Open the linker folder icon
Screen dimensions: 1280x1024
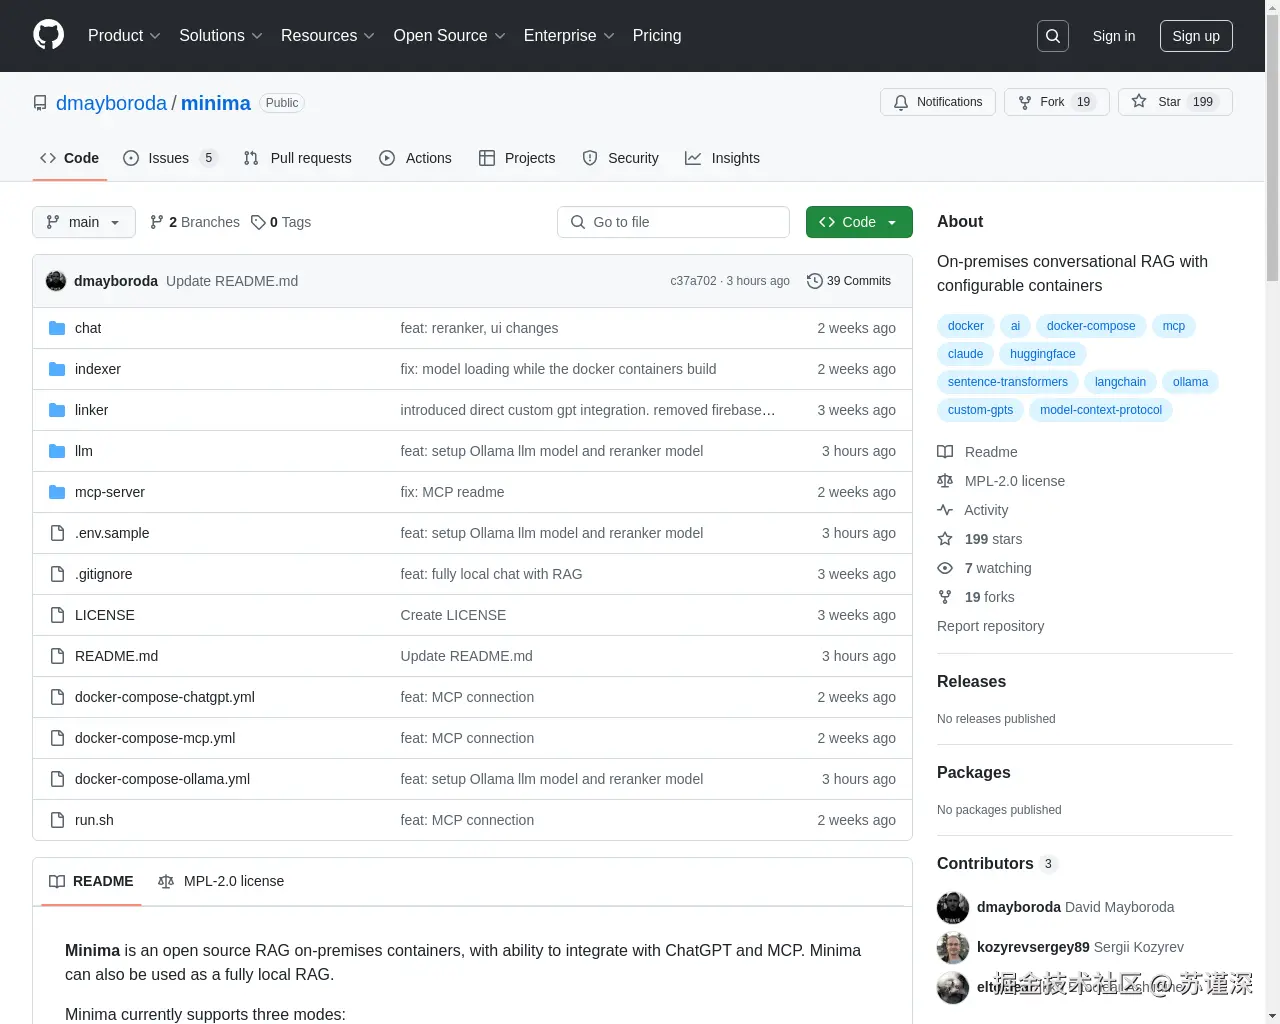point(57,410)
